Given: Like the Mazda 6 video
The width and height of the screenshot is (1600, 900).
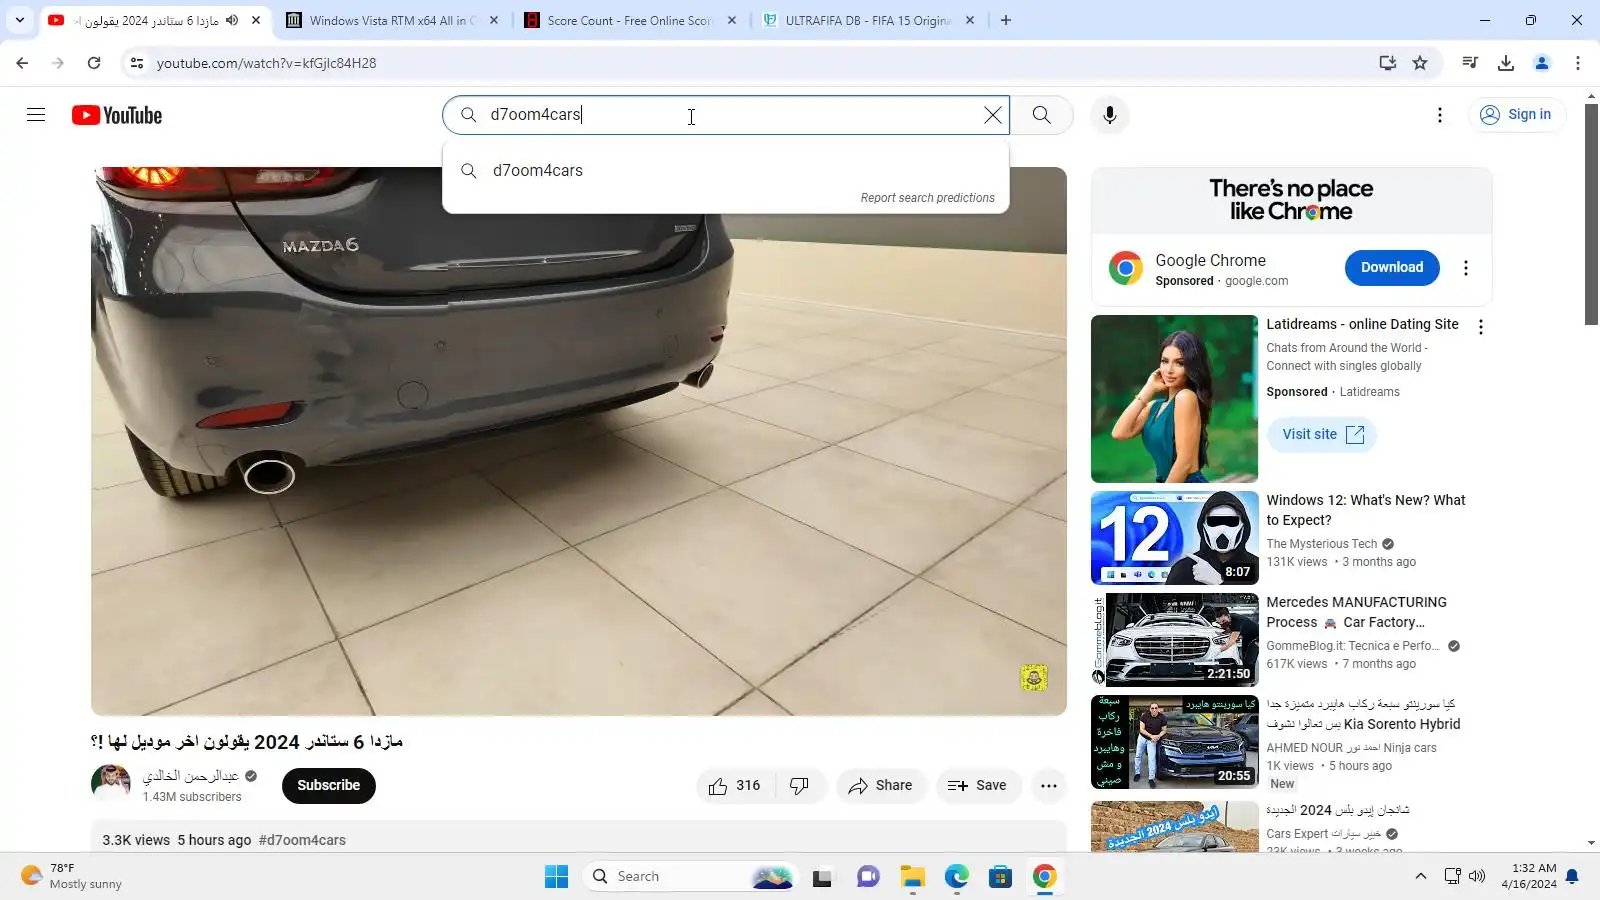Looking at the screenshot, I should click(735, 786).
